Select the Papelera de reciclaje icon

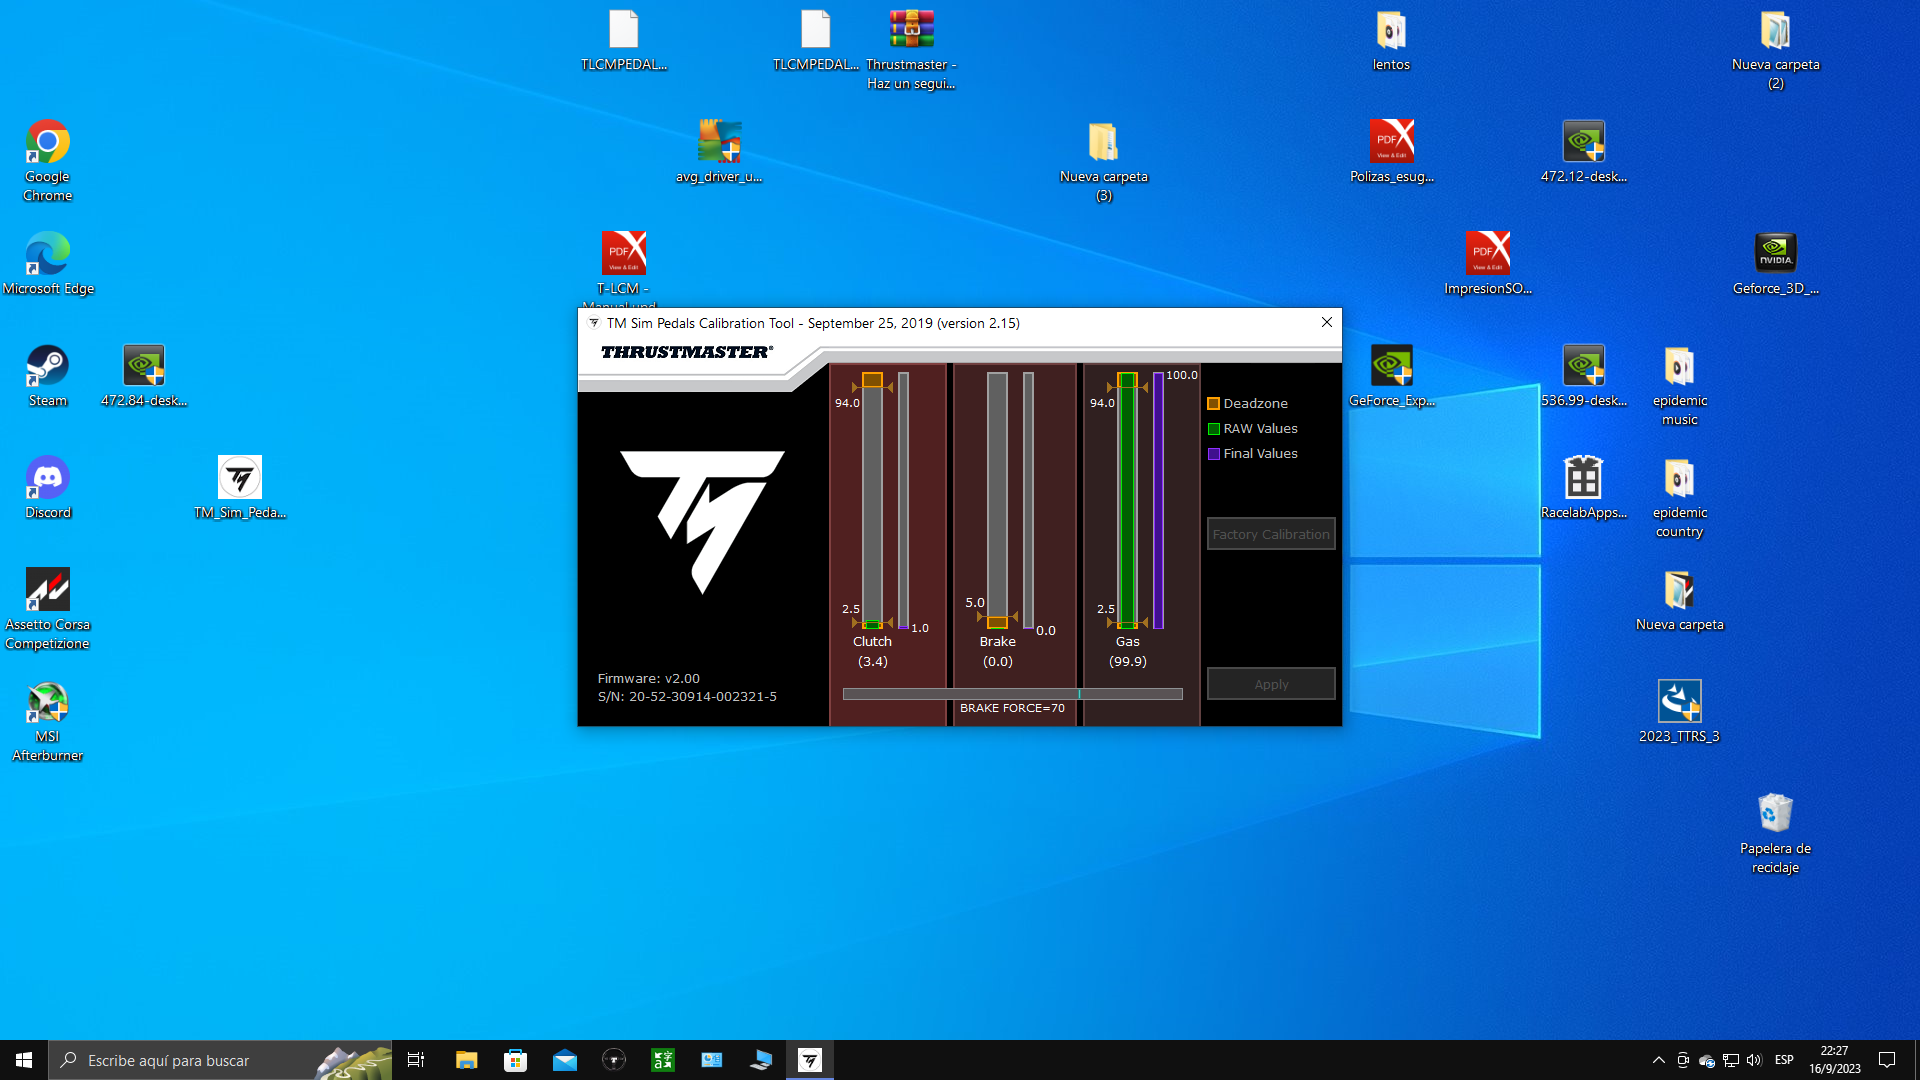click(x=1775, y=833)
